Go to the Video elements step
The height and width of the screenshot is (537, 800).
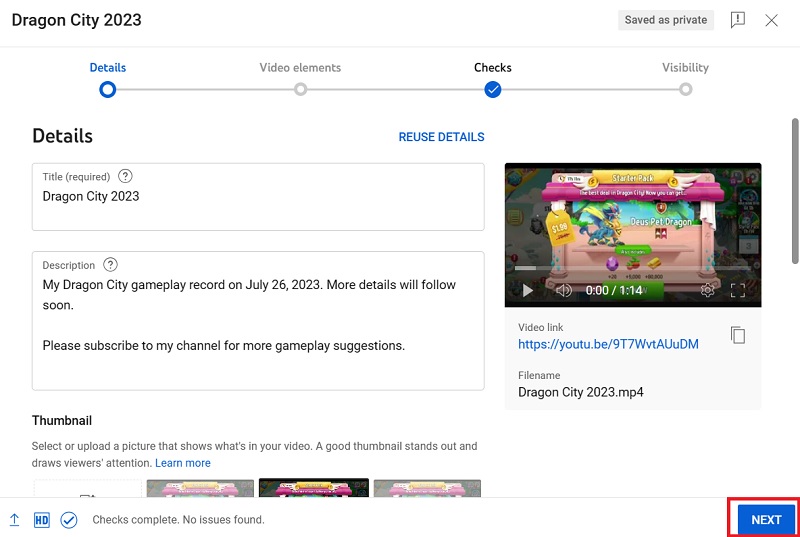(300, 67)
